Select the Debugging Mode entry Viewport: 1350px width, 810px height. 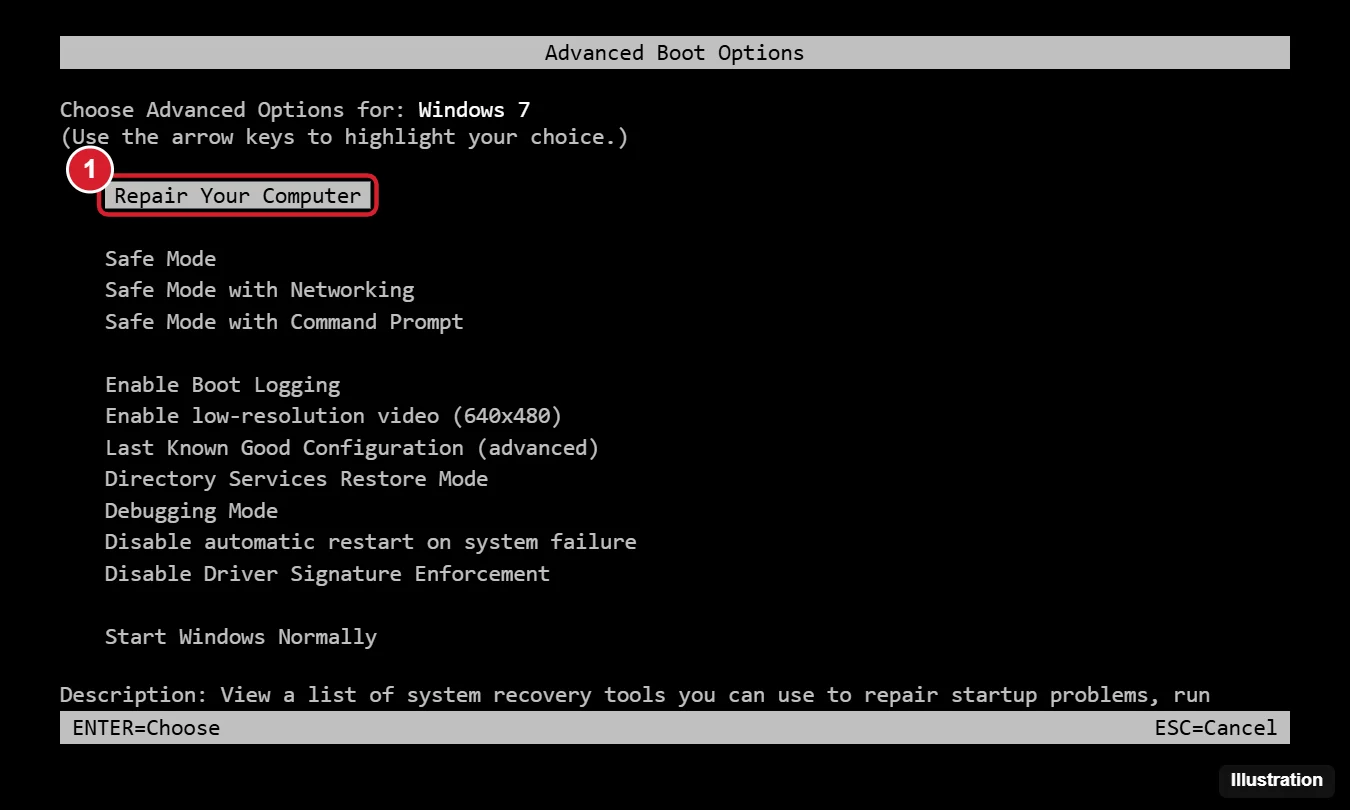[x=191, y=511]
